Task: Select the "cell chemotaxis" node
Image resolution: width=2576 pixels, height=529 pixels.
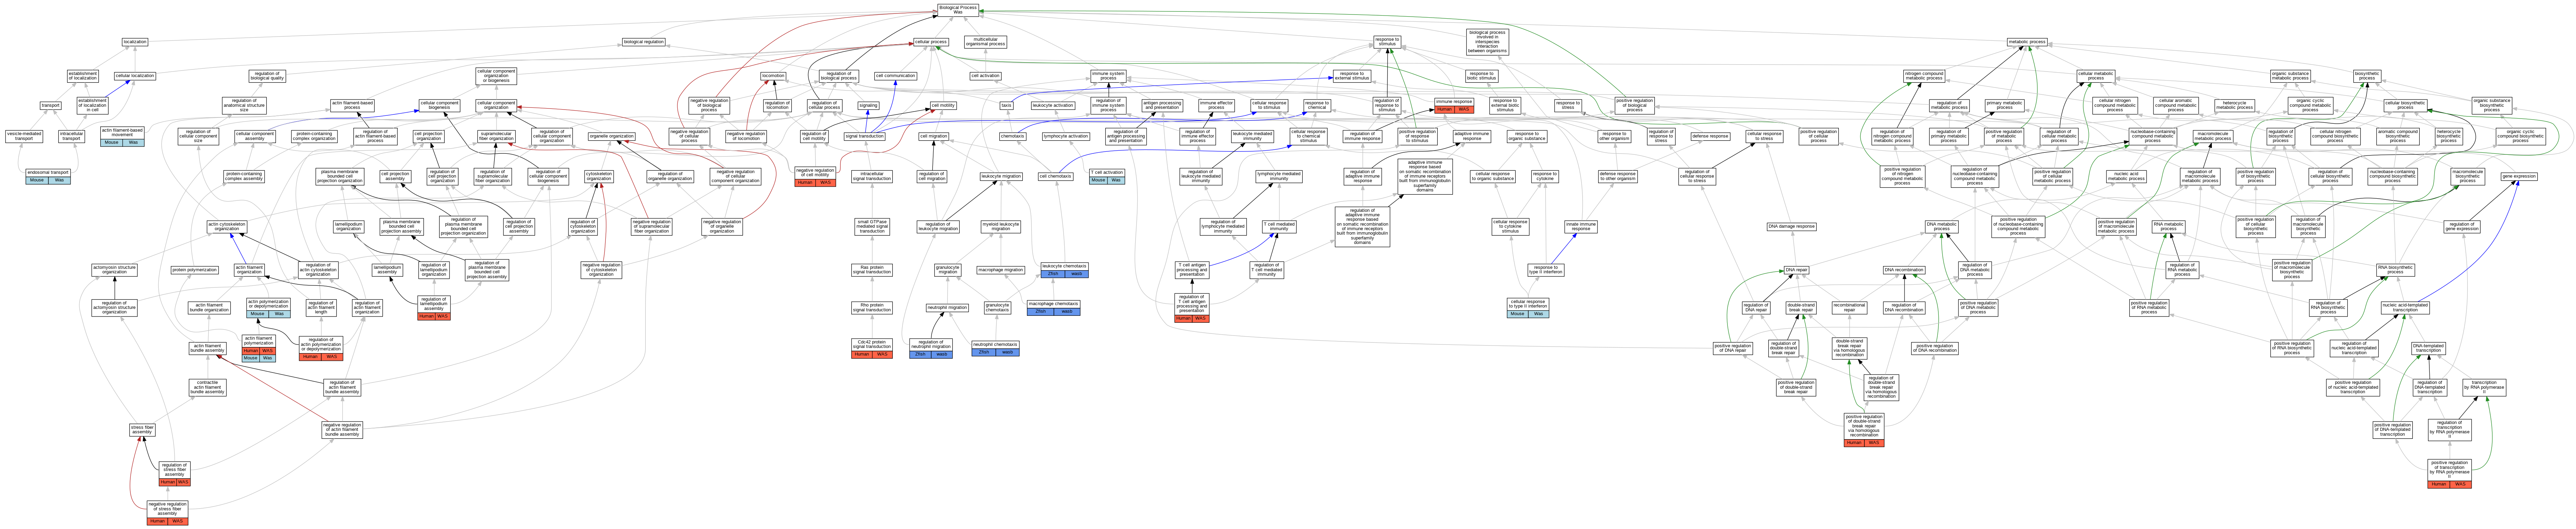Action: (1055, 177)
